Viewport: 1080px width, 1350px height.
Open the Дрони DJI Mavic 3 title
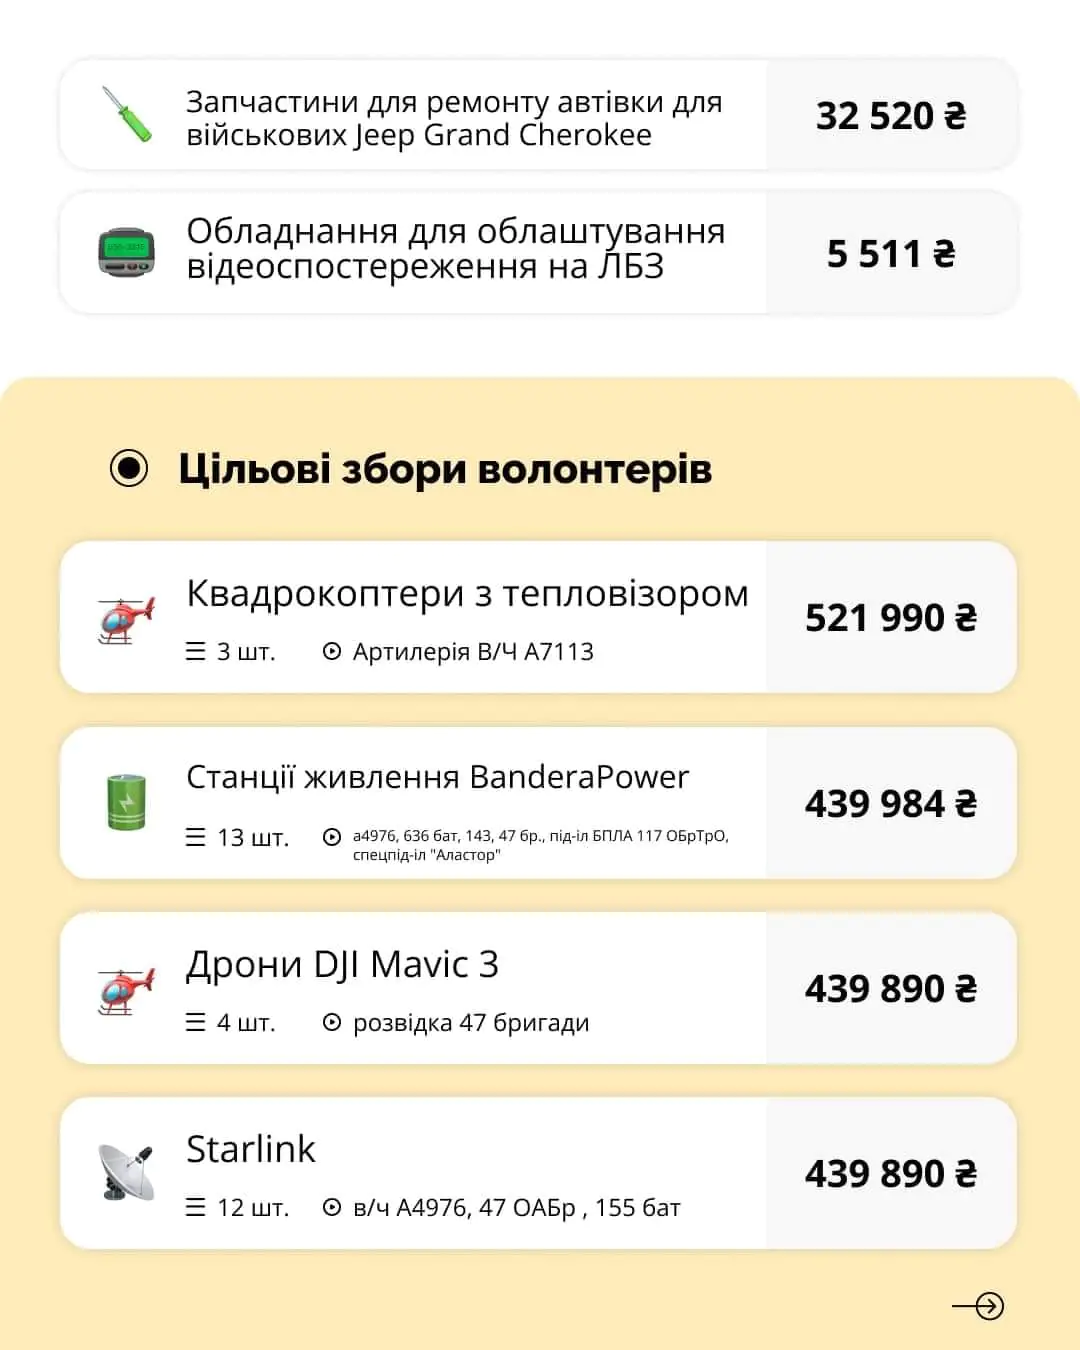pyautogui.click(x=342, y=964)
